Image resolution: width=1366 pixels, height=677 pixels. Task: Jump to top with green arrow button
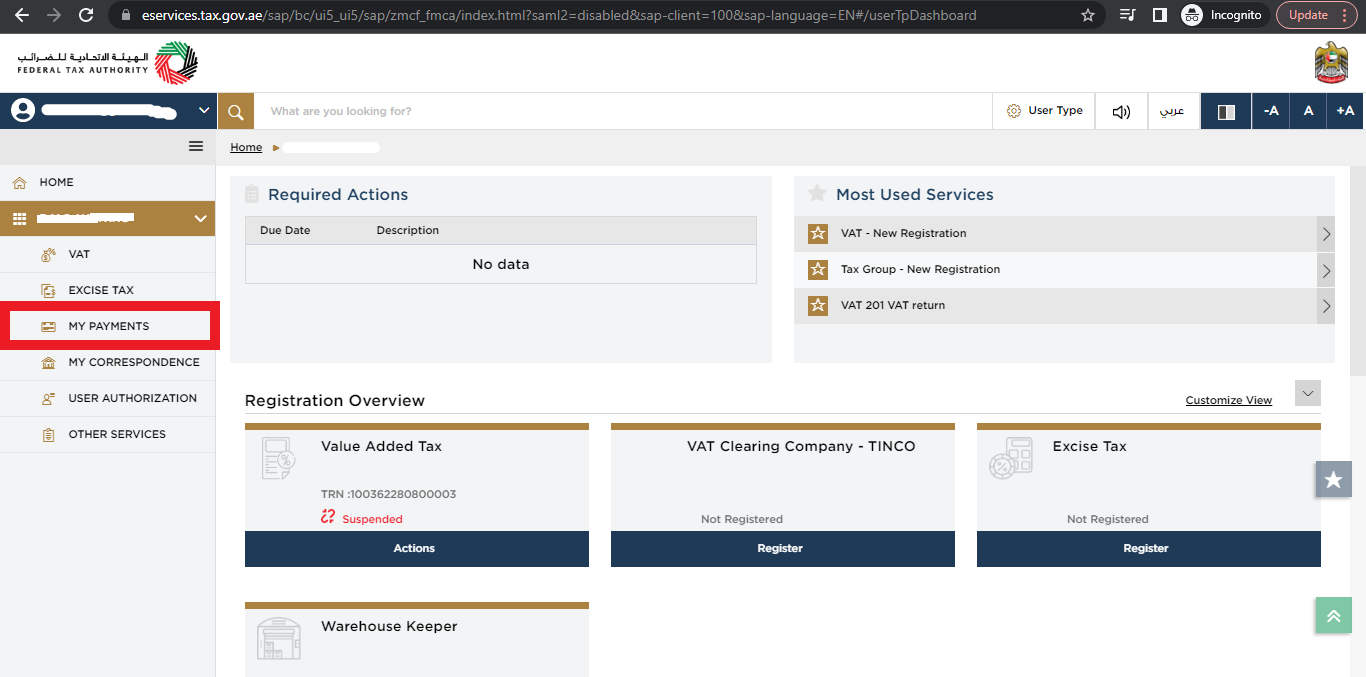[1333, 616]
